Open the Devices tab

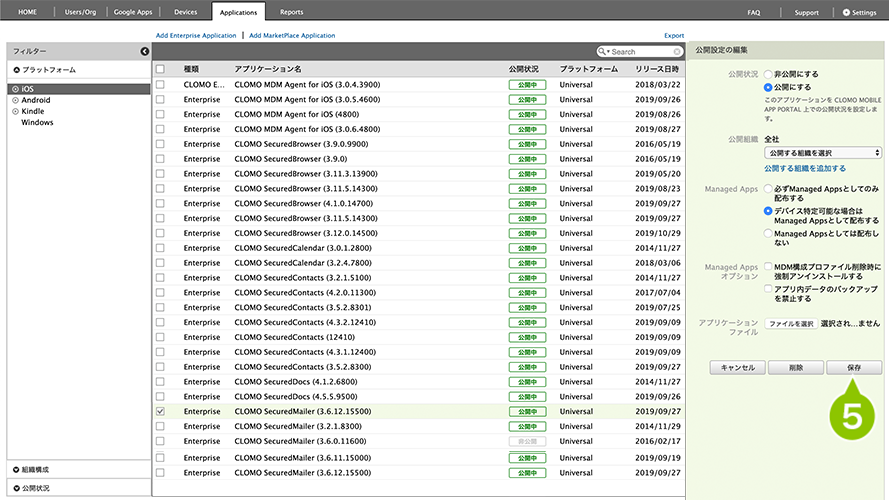pyautogui.click(x=185, y=12)
